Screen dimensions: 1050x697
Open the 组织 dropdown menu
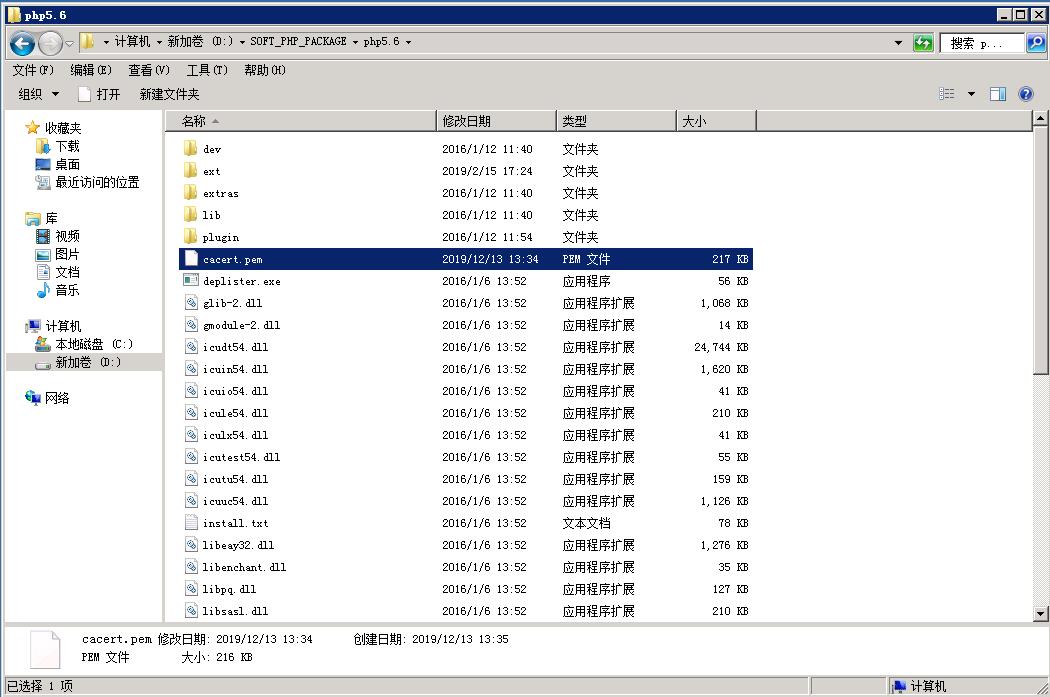[x=36, y=93]
